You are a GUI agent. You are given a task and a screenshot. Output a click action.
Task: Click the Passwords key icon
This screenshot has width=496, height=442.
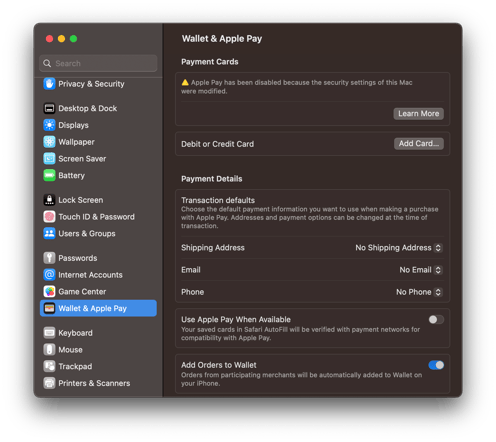pyautogui.click(x=49, y=258)
